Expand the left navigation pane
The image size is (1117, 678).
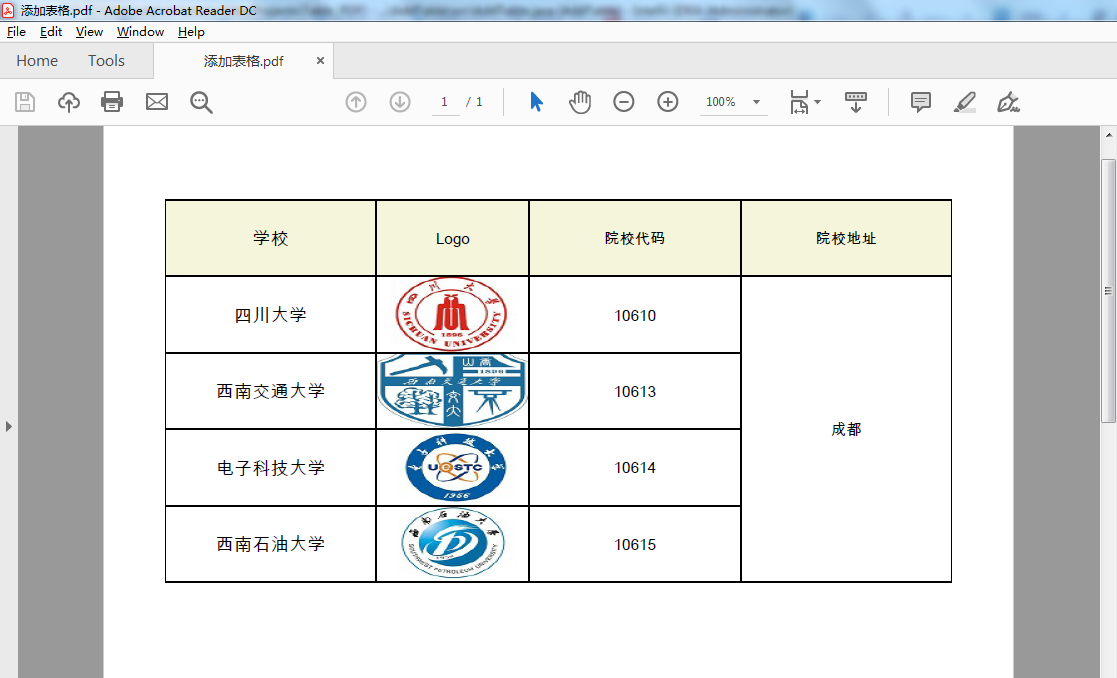[x=9, y=427]
